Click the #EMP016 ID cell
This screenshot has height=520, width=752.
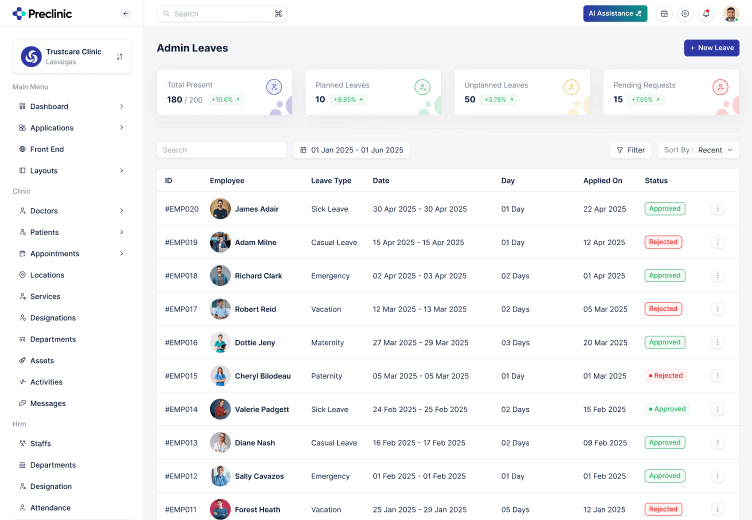181,343
